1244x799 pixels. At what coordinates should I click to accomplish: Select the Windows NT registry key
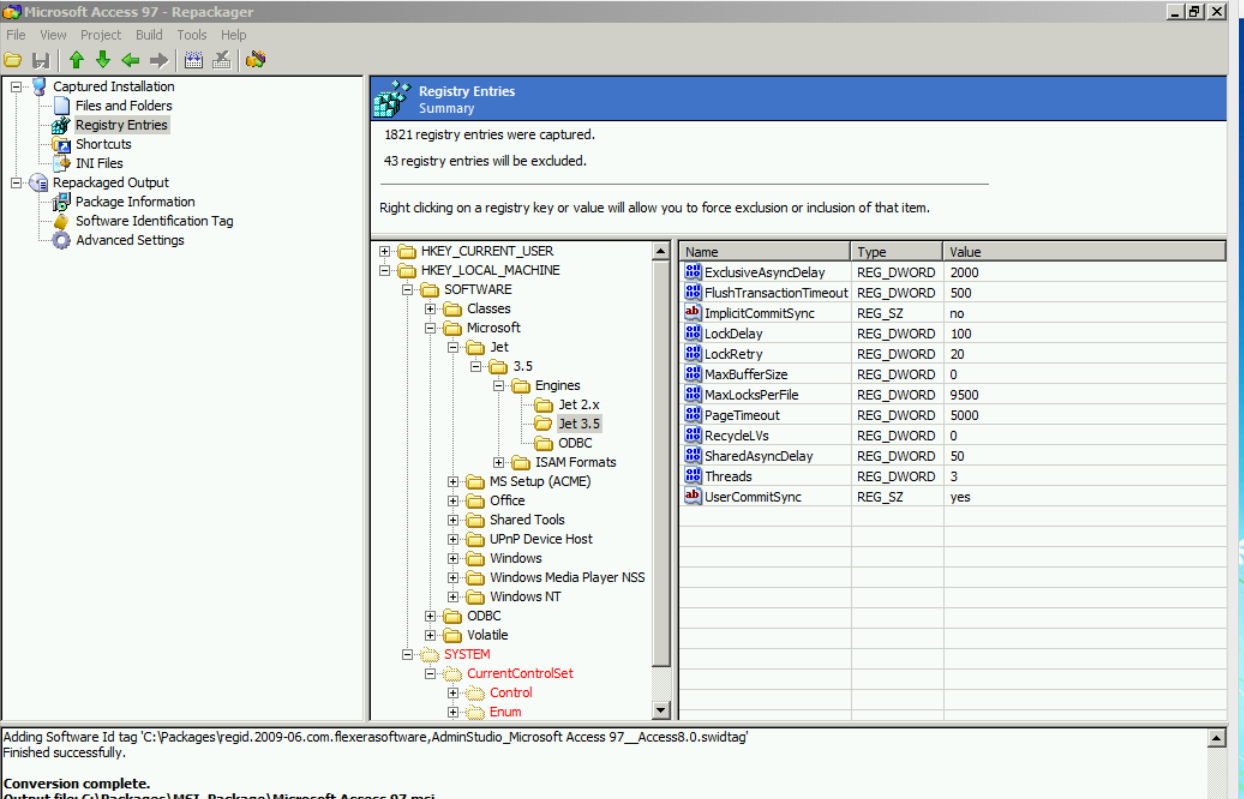click(x=525, y=597)
